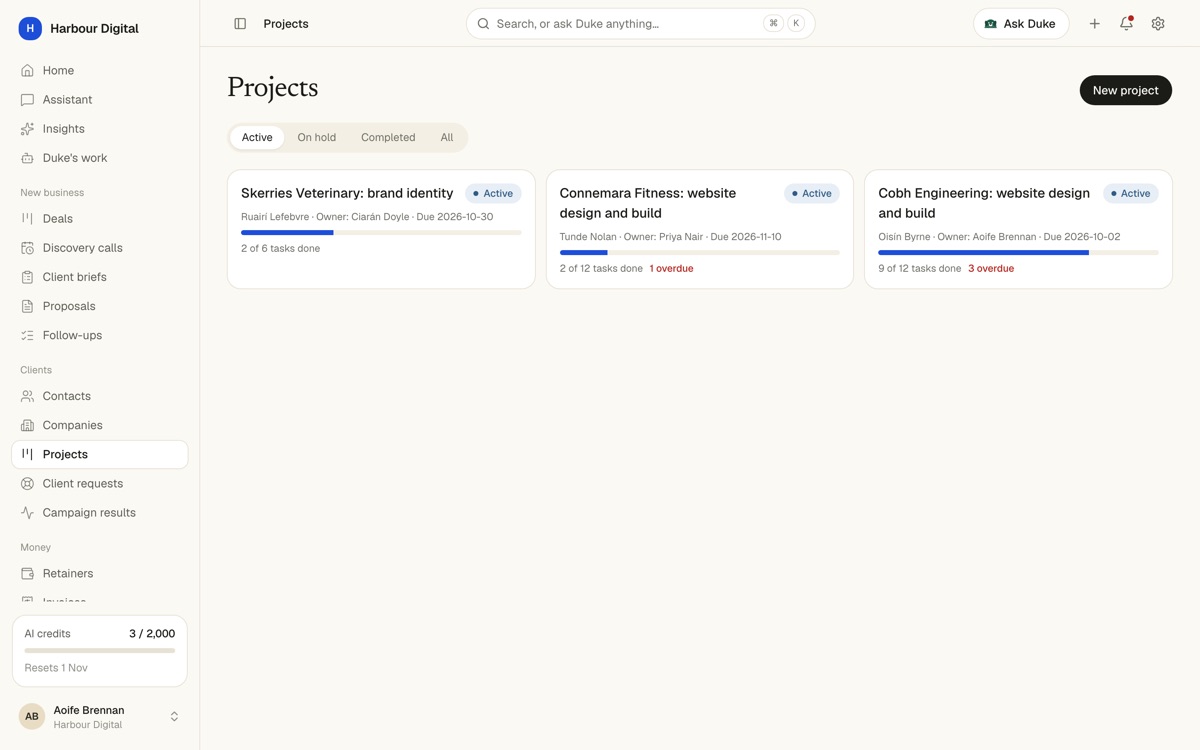Click the Projects icon in the sidebar
The width and height of the screenshot is (1200, 750).
tap(27, 454)
